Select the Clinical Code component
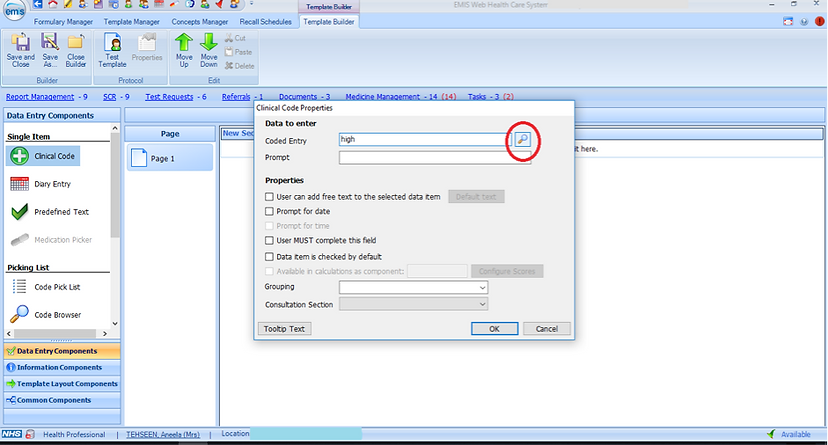828x445 pixels. pyautogui.click(x=43, y=156)
